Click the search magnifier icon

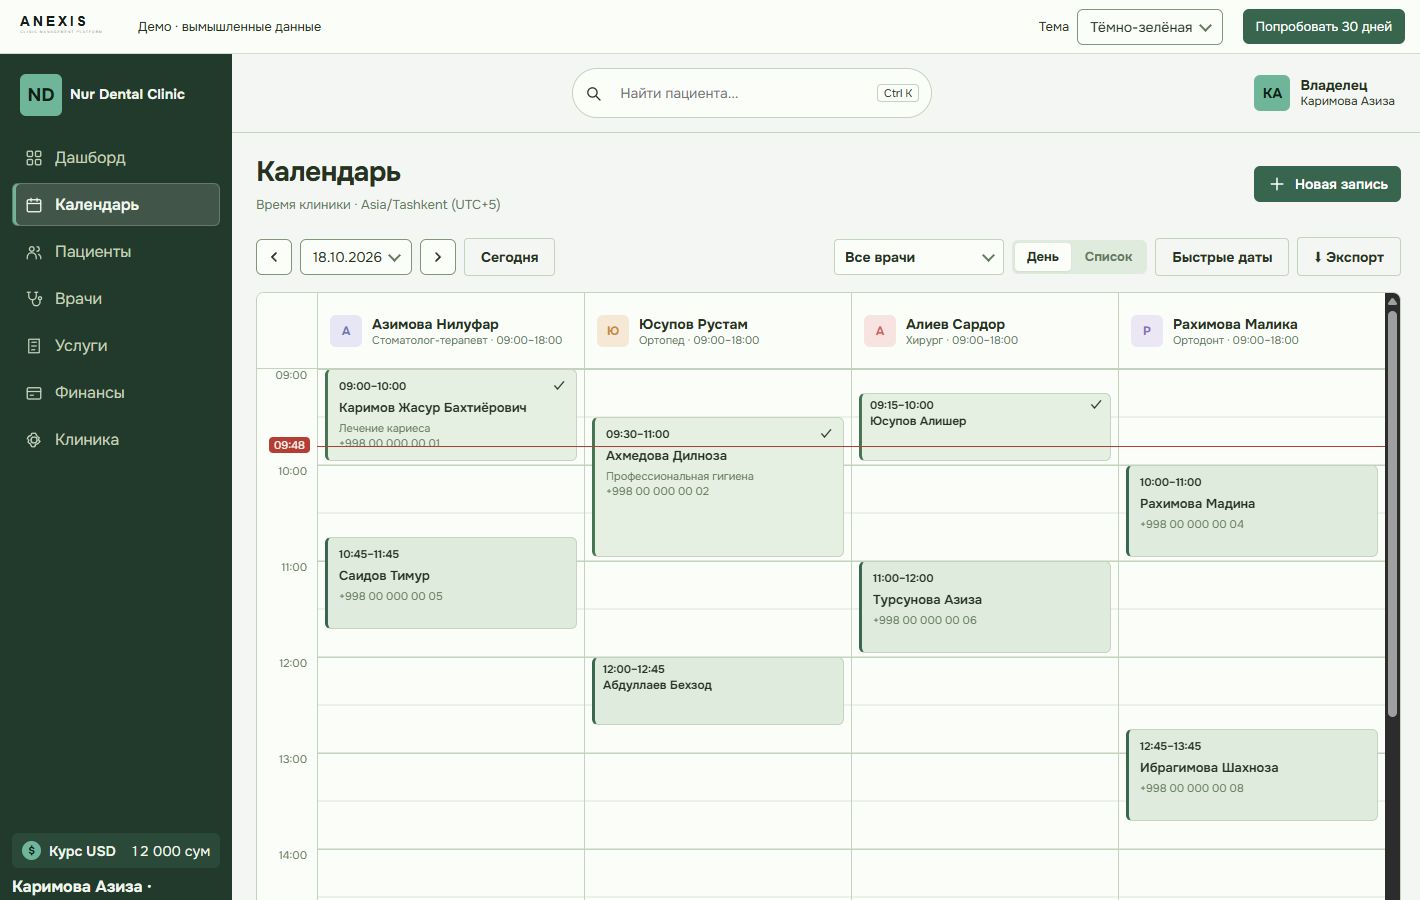594,93
